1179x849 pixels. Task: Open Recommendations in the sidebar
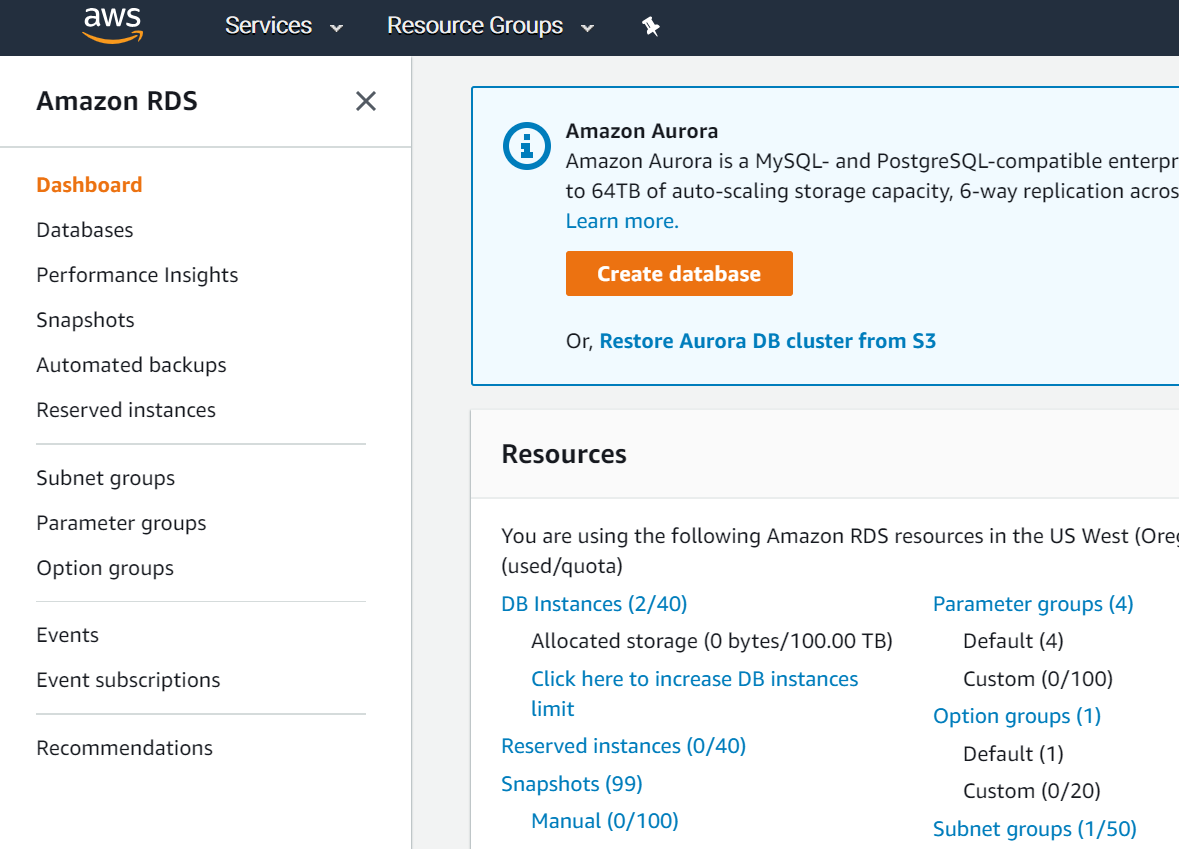(124, 748)
